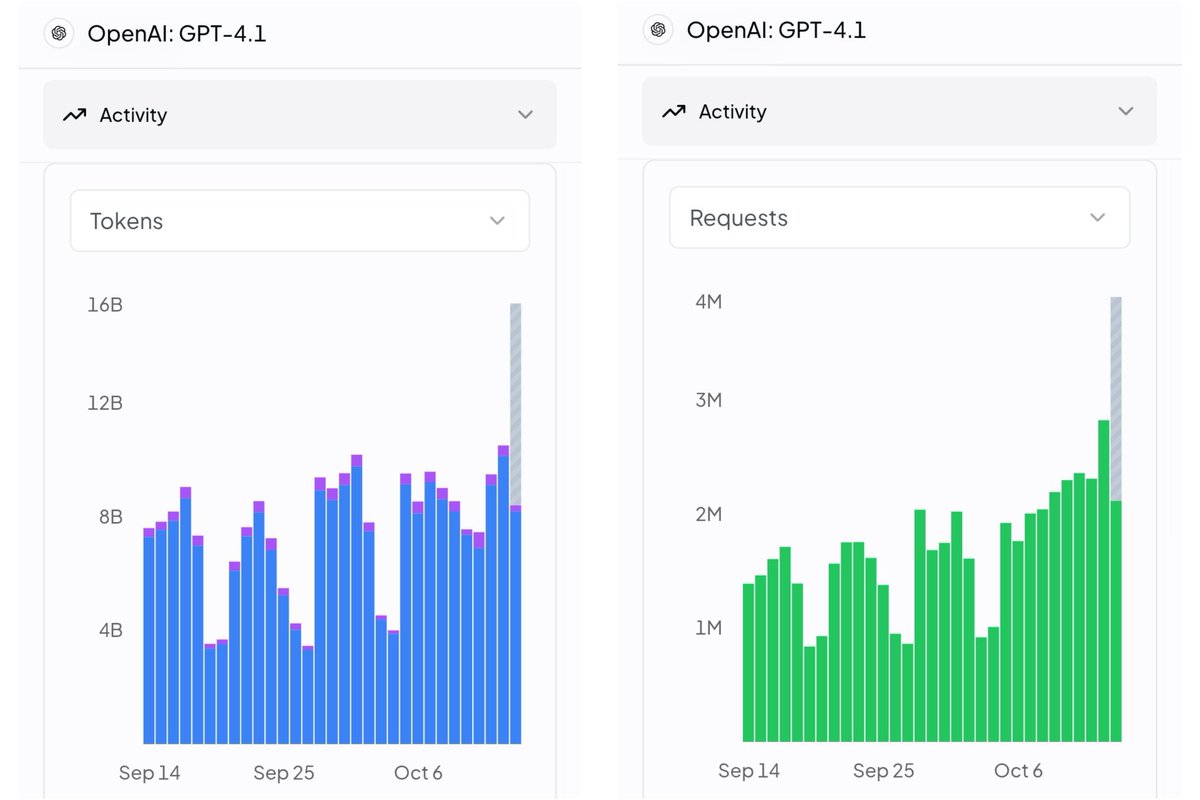Click the Activity label in right panel
Screen dimensions: 1200x800
[732, 112]
